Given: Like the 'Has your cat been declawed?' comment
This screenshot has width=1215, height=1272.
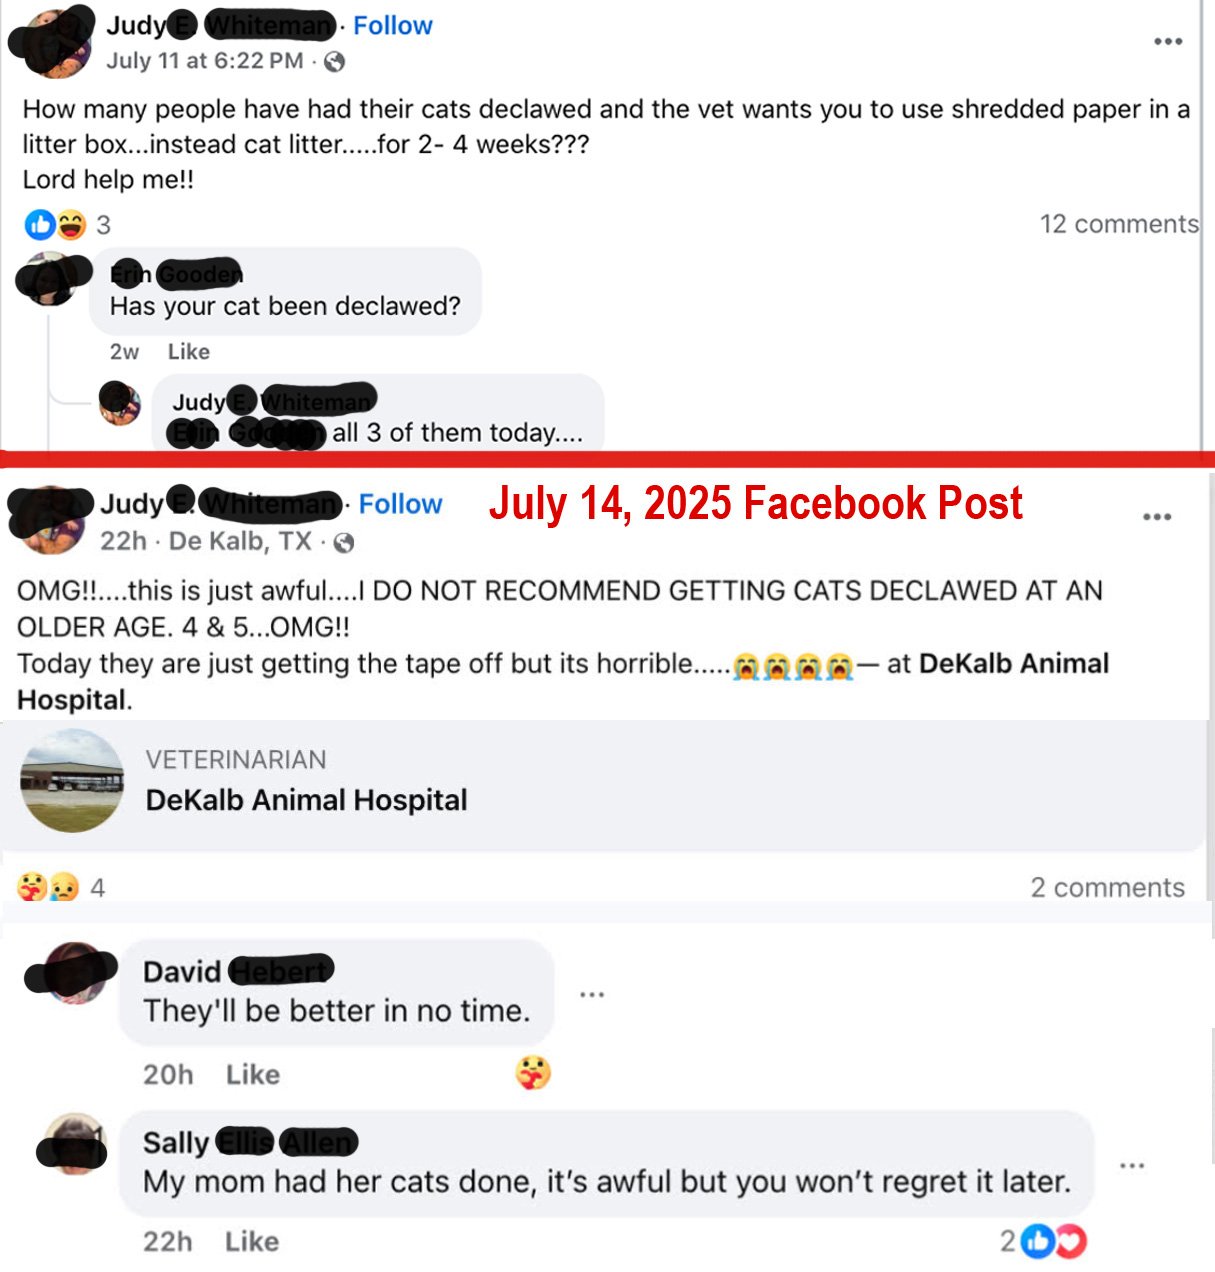Looking at the screenshot, I should click(x=189, y=352).
